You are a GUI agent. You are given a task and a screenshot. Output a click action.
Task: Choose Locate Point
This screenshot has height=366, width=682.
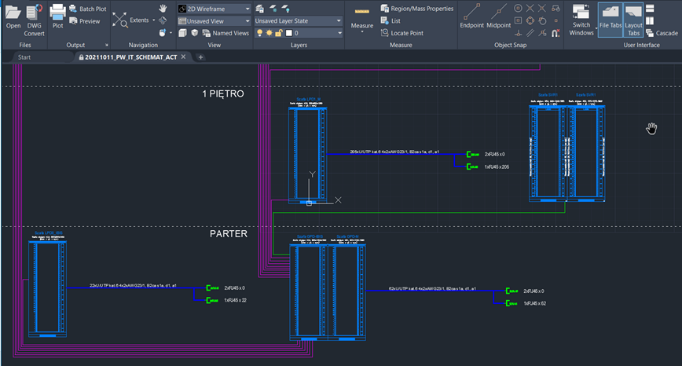(402, 33)
